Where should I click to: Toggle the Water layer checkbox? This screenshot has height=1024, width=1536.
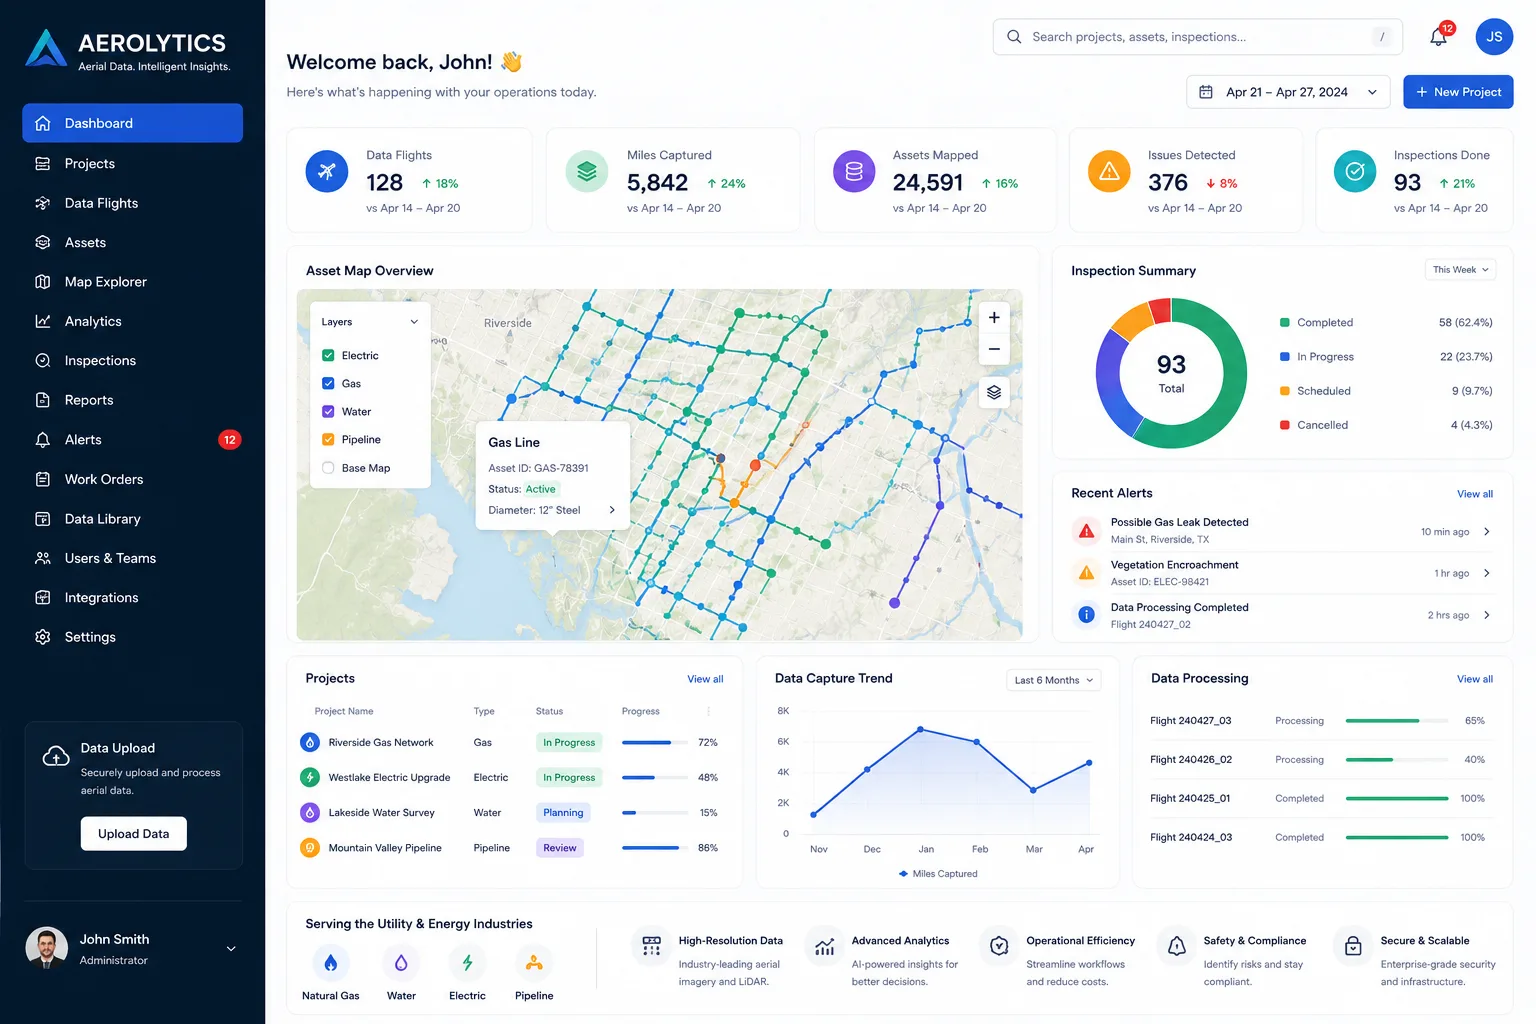[328, 412]
